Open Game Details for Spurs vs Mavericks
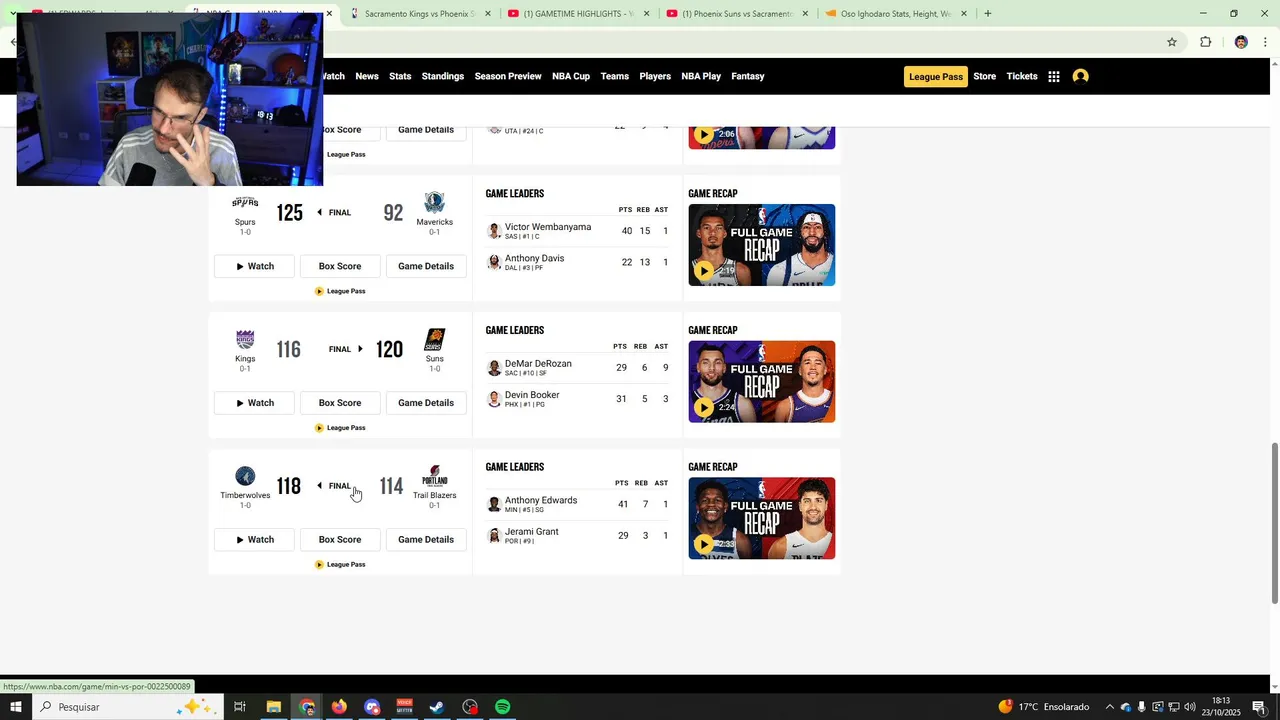Viewport: 1280px width, 720px height. tap(426, 266)
